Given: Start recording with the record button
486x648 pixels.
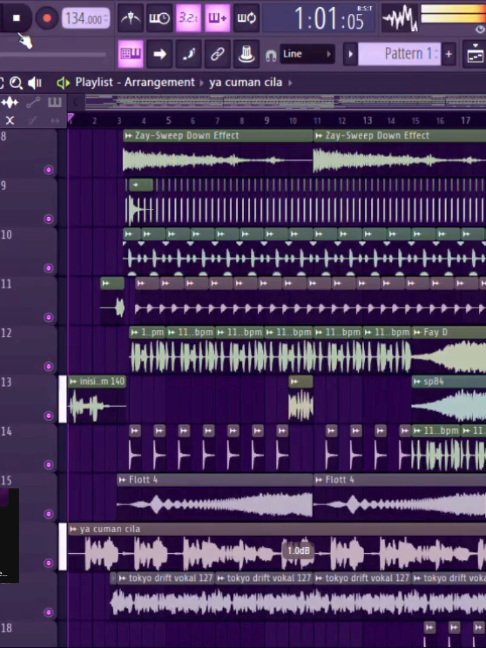Looking at the screenshot, I should 46,18.
